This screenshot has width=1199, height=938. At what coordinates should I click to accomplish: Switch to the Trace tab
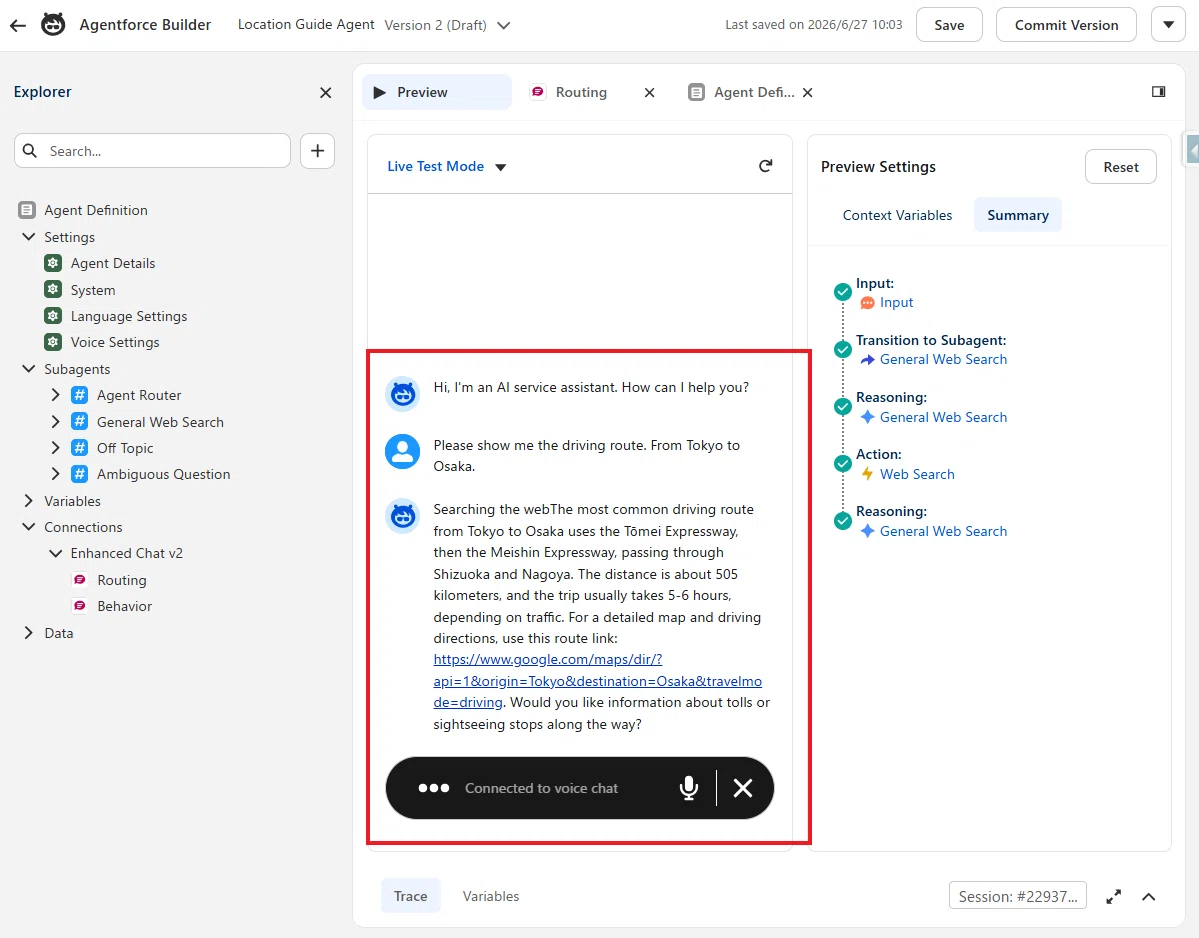pyautogui.click(x=411, y=896)
